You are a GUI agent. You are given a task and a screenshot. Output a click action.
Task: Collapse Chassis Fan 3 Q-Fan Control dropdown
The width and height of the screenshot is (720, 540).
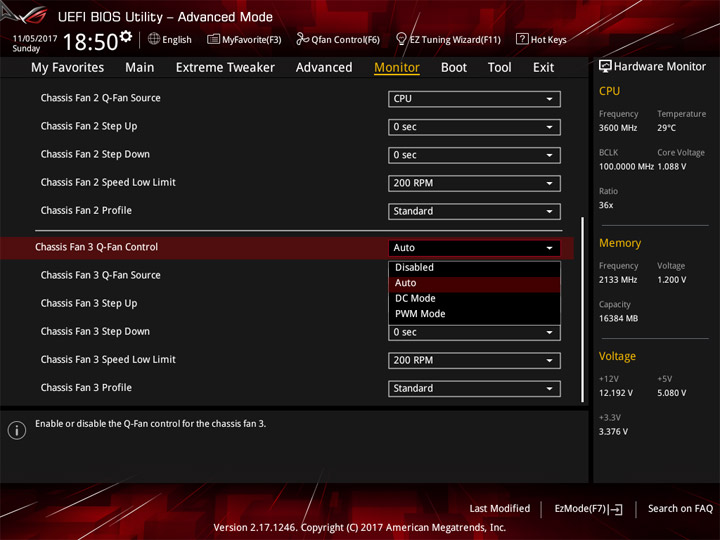coord(474,248)
